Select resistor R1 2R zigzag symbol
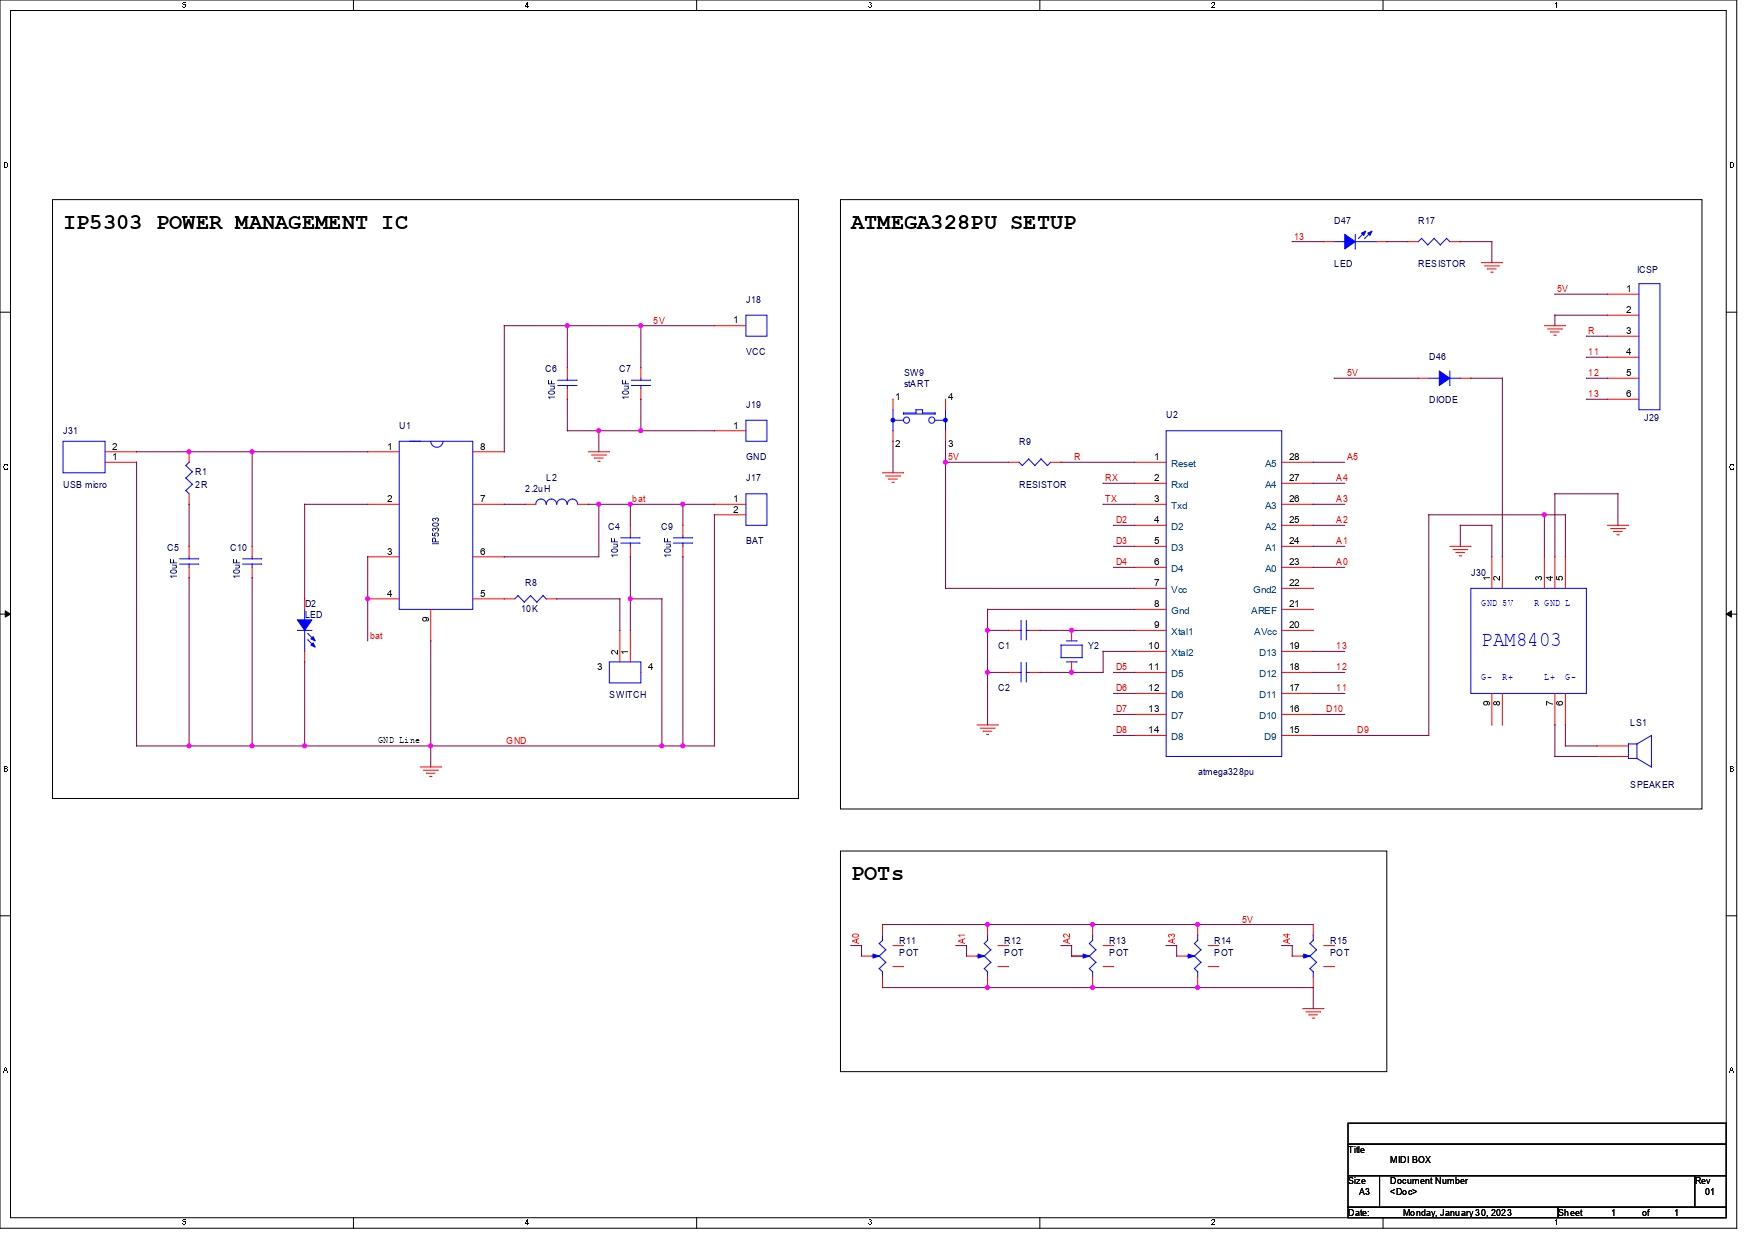 [188, 478]
